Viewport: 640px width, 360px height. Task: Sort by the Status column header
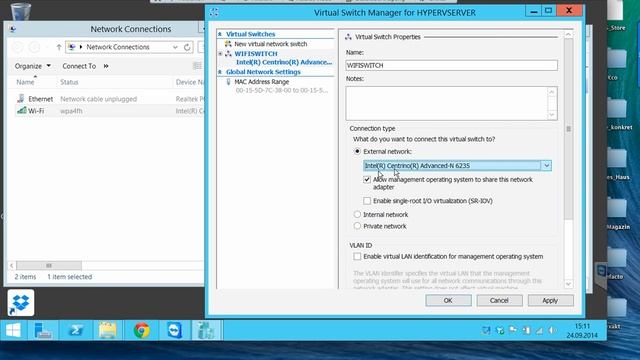click(69, 82)
